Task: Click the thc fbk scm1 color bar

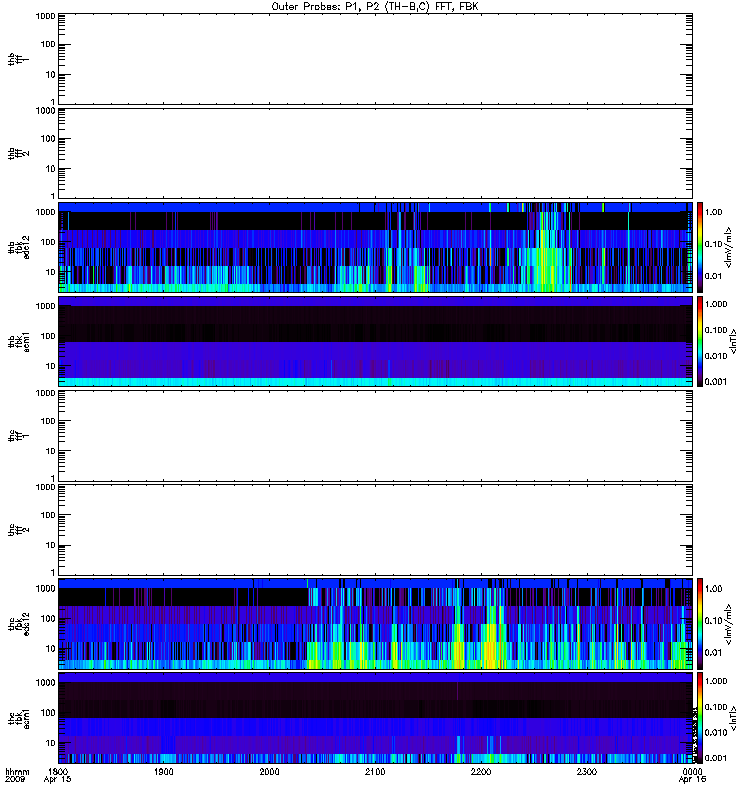Action: [x=700, y=718]
